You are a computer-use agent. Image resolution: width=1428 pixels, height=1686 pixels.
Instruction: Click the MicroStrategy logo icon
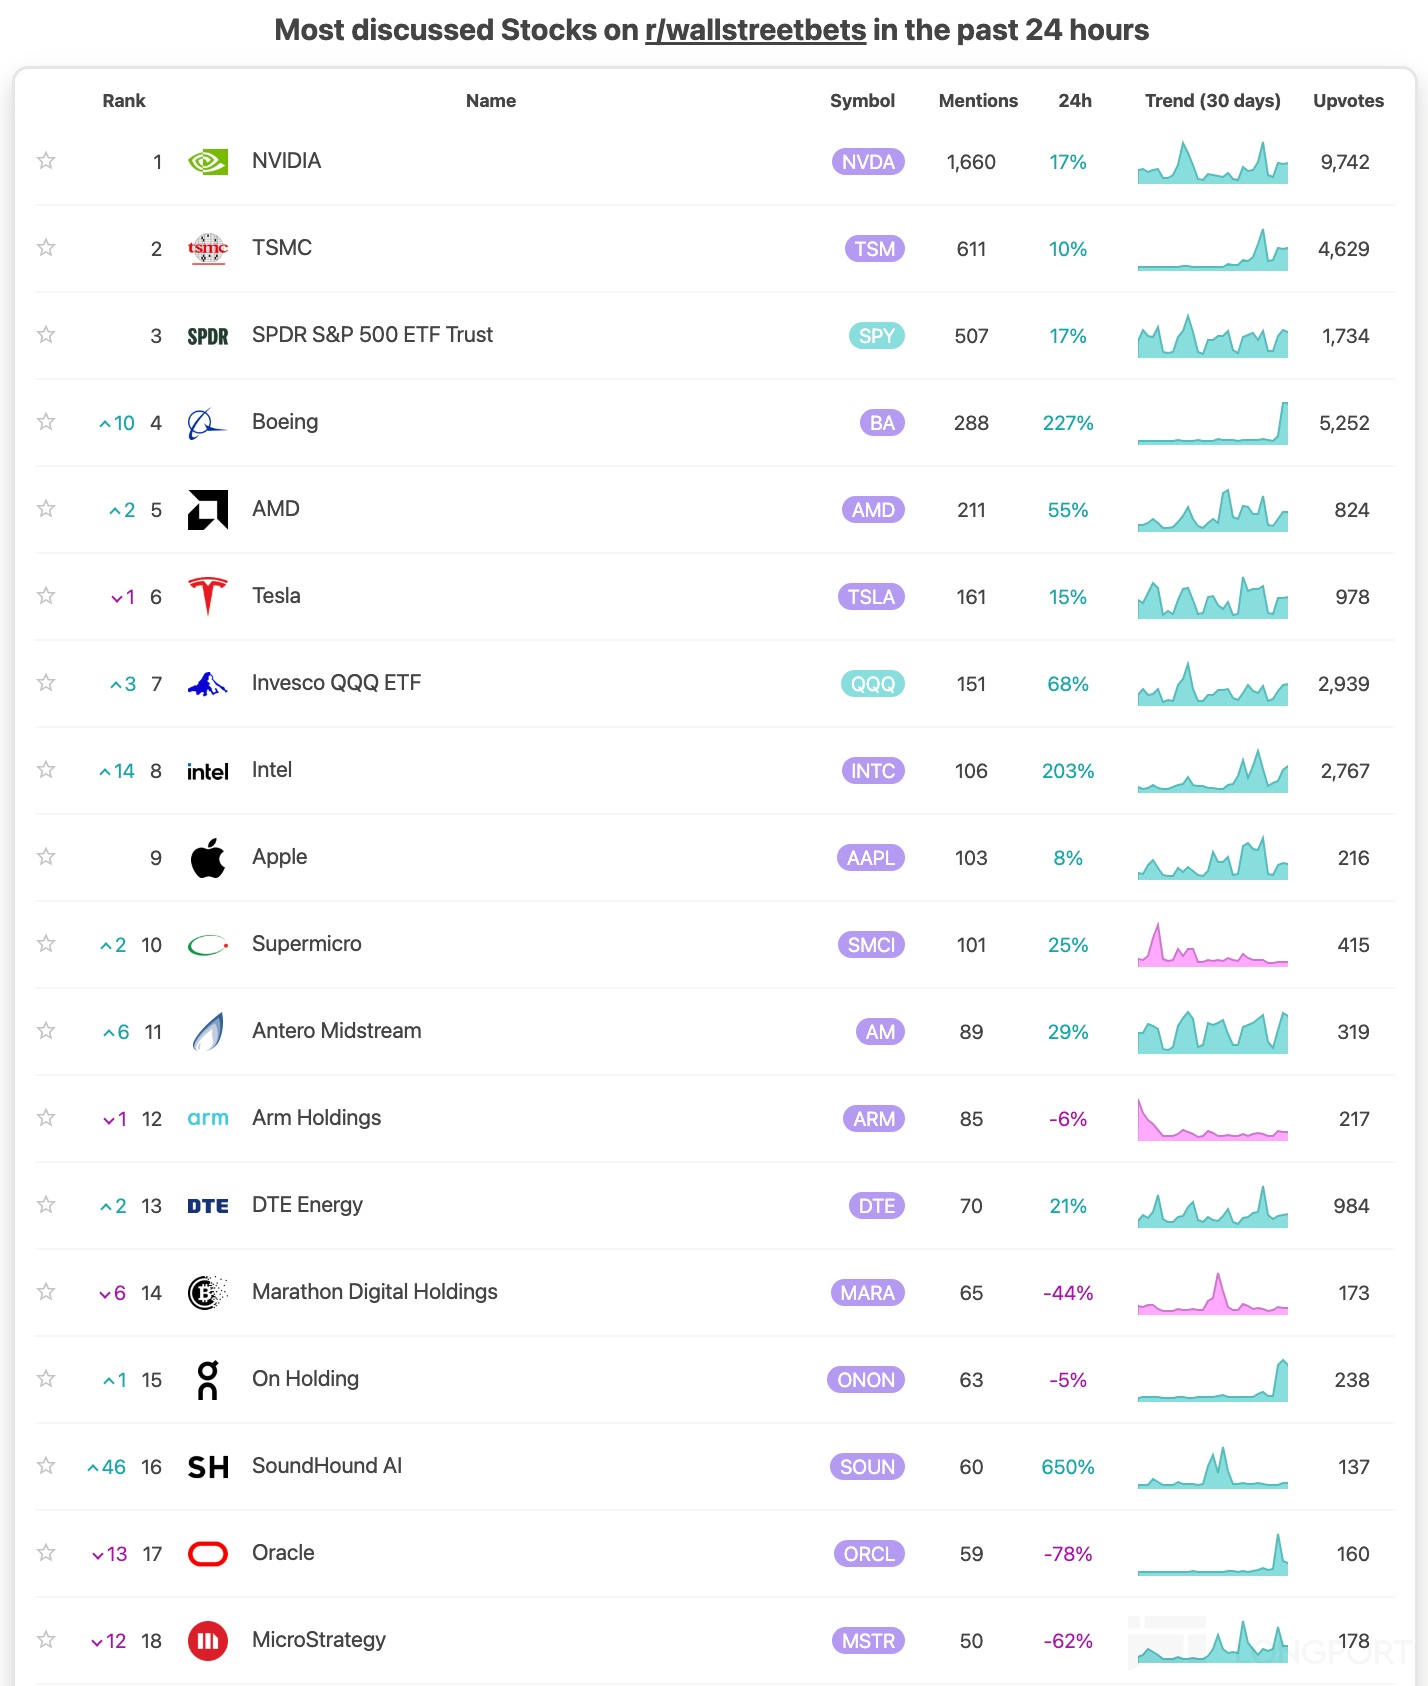coord(208,1641)
